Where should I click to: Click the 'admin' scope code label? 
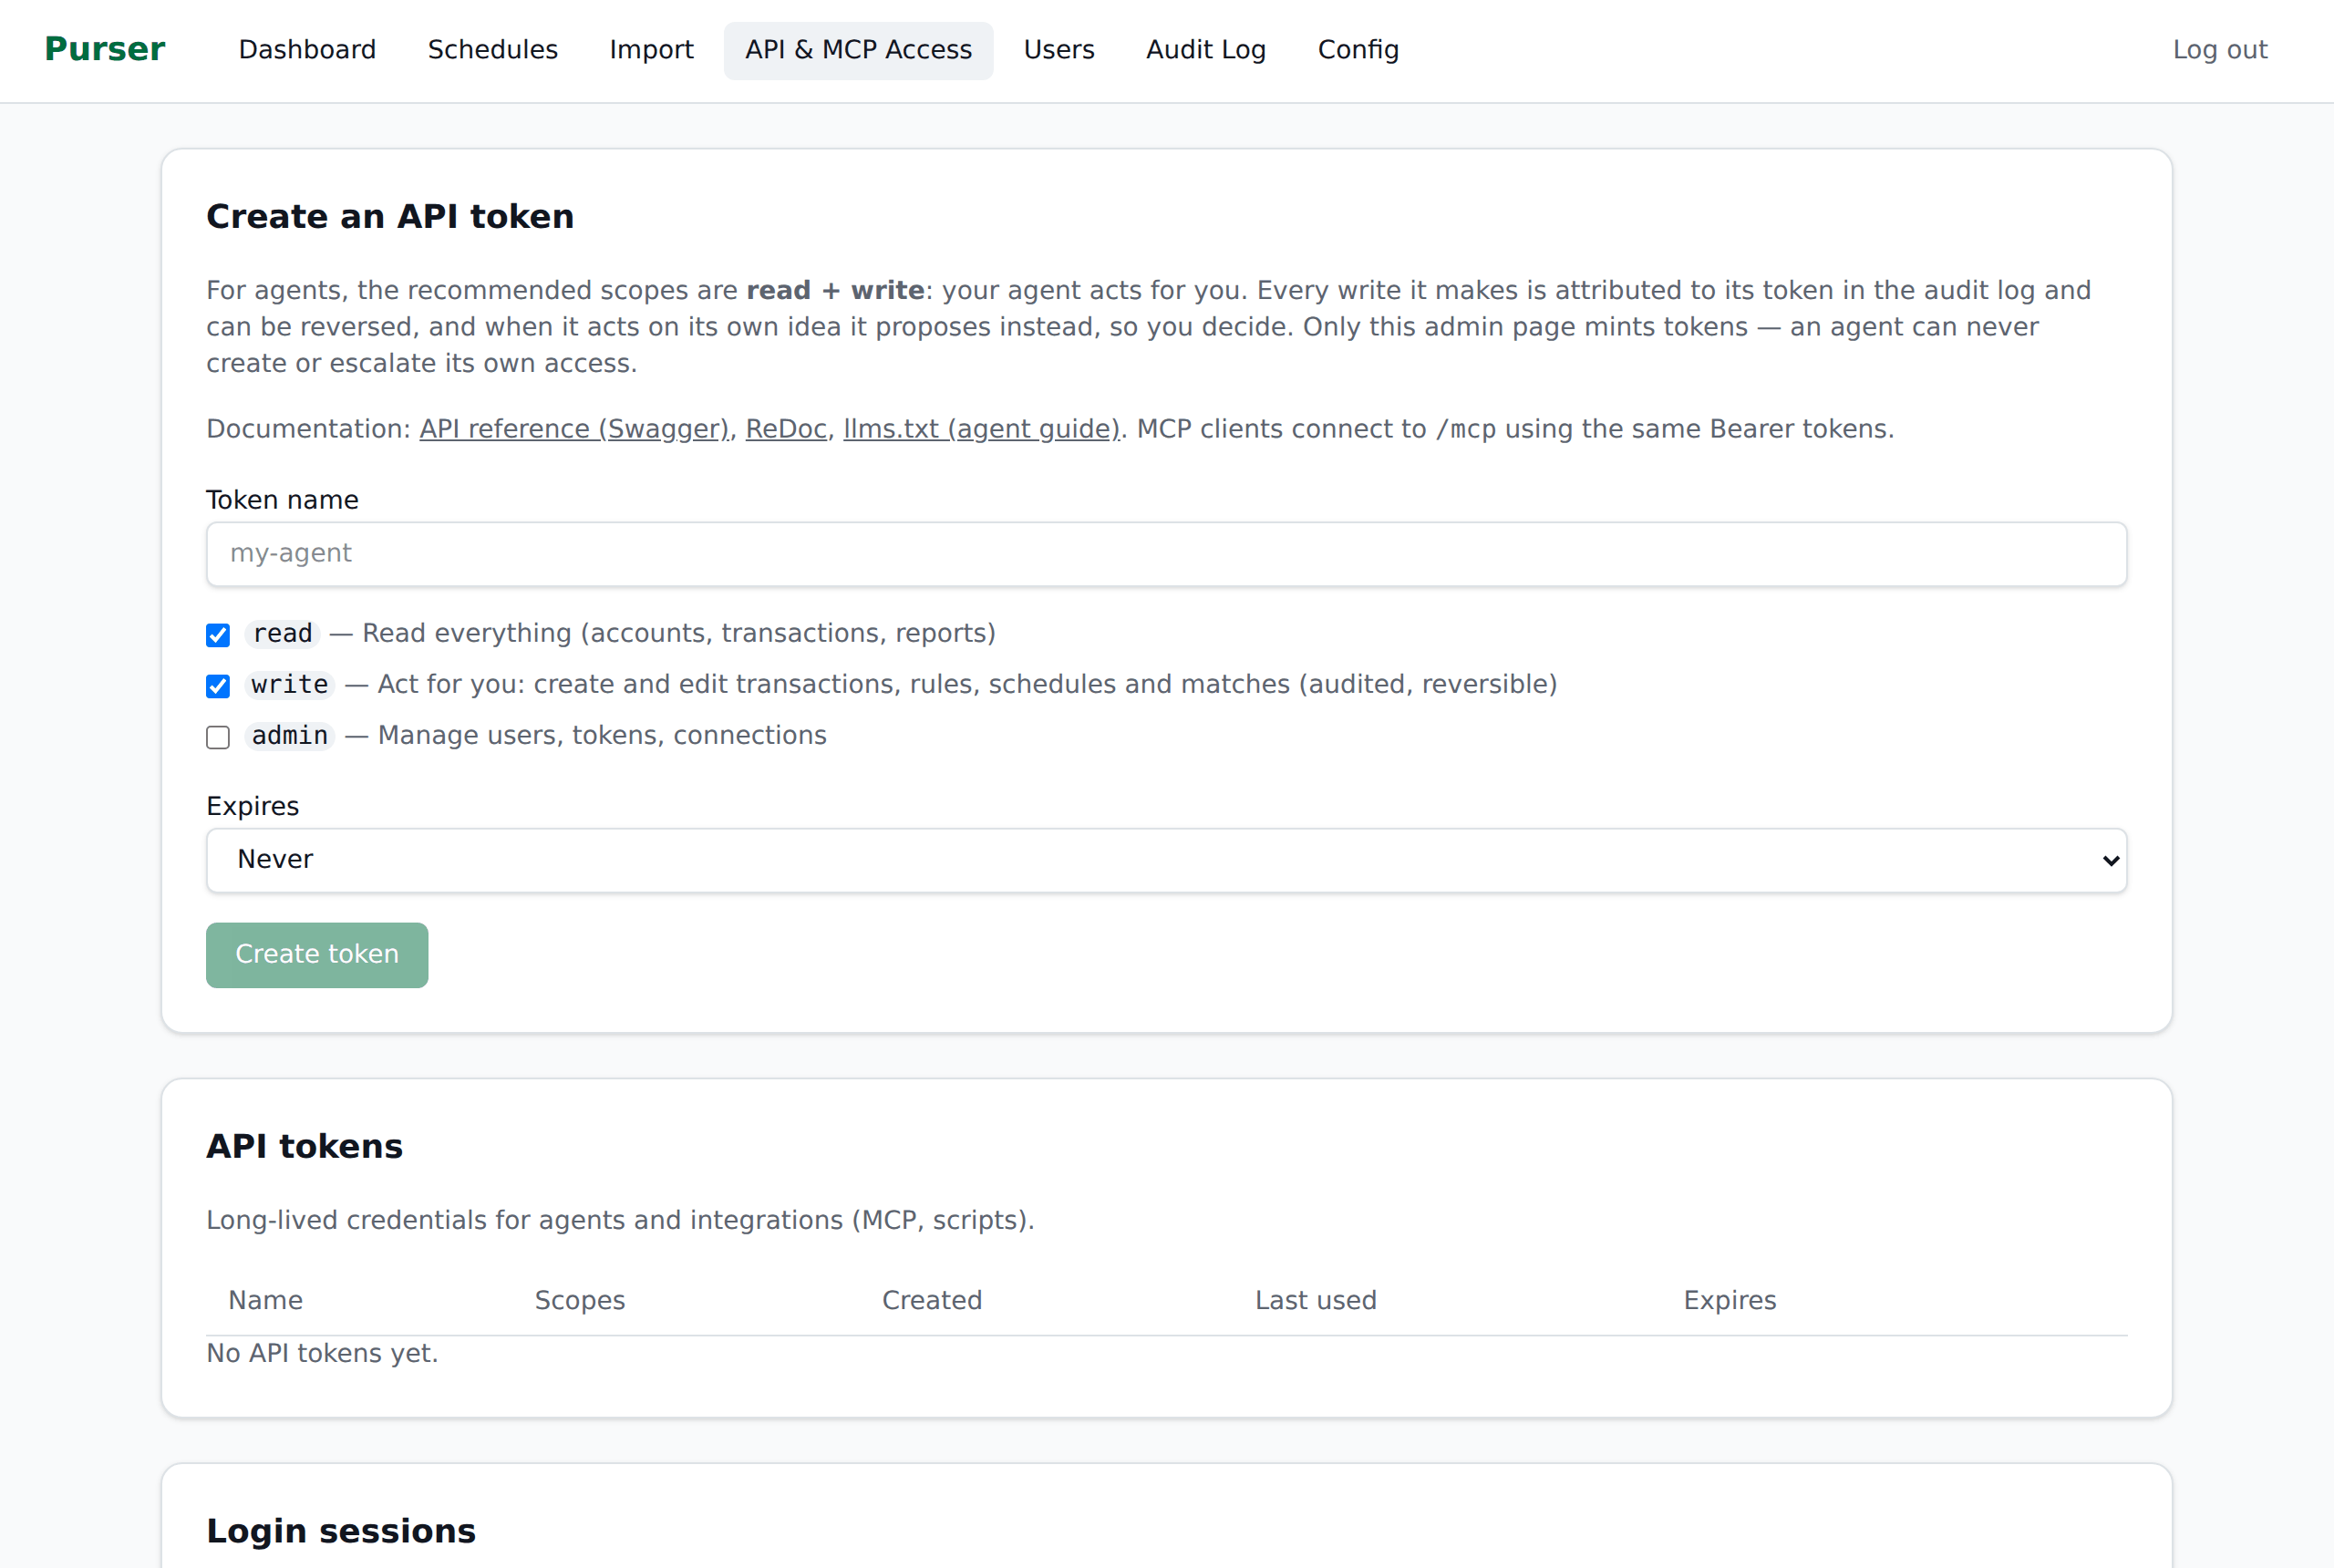[290, 735]
